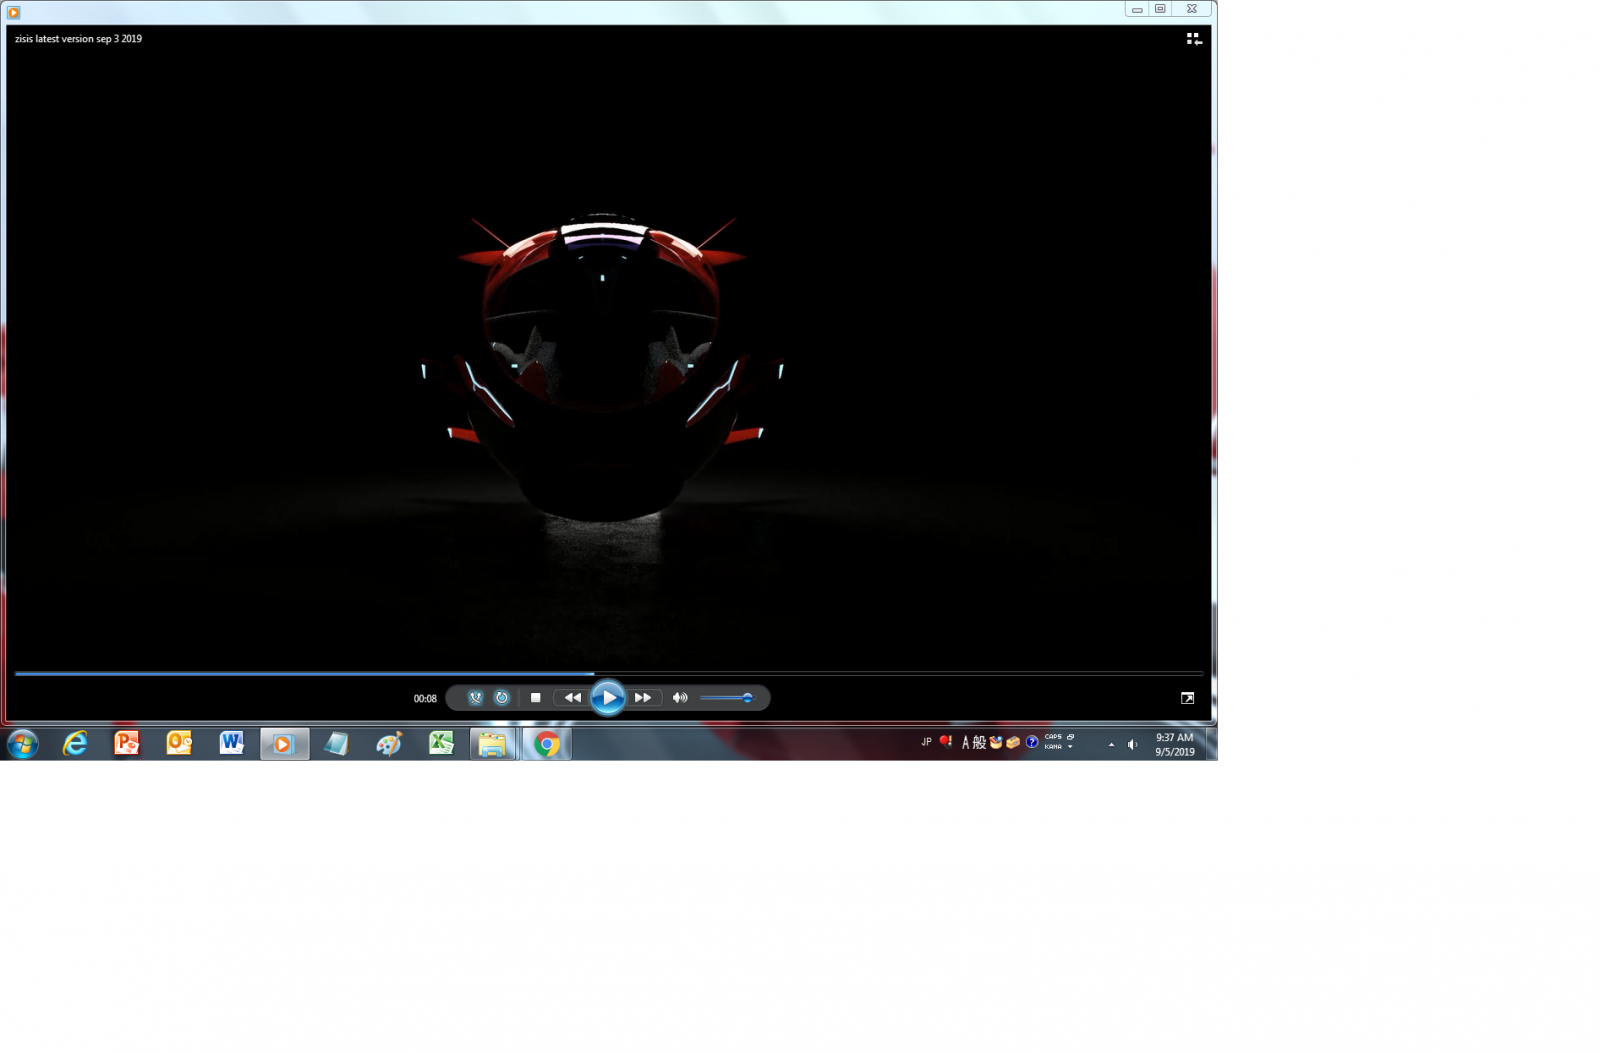Show hidden system tray icons
Image resolution: width=1600 pixels, height=1053 pixels.
click(1111, 744)
